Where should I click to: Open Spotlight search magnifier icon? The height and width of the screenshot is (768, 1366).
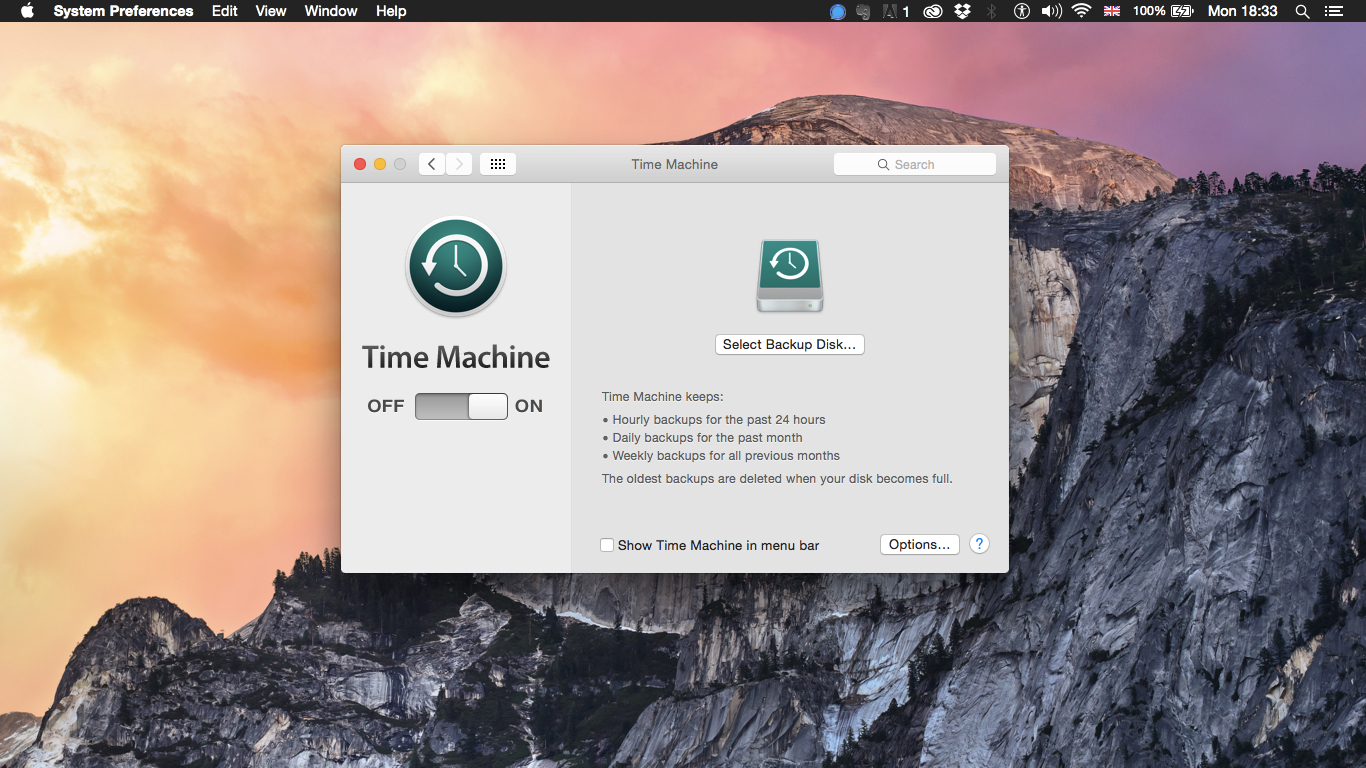click(1302, 11)
